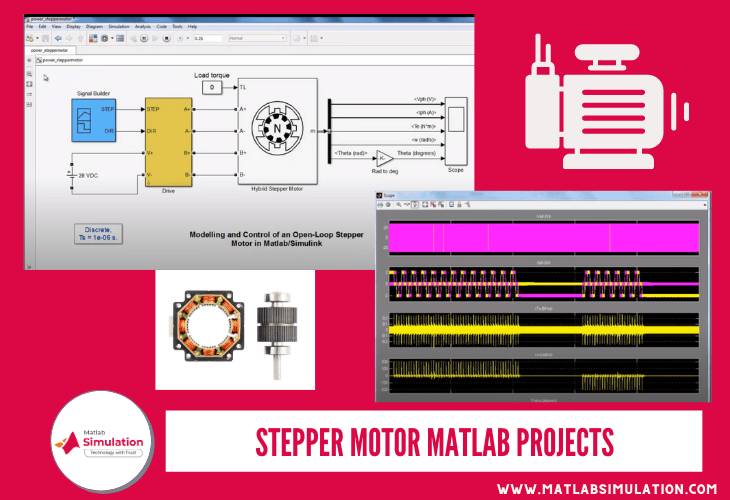Toggle the Scope Lock Axes Selection icon

pyautogui.click(x=459, y=205)
